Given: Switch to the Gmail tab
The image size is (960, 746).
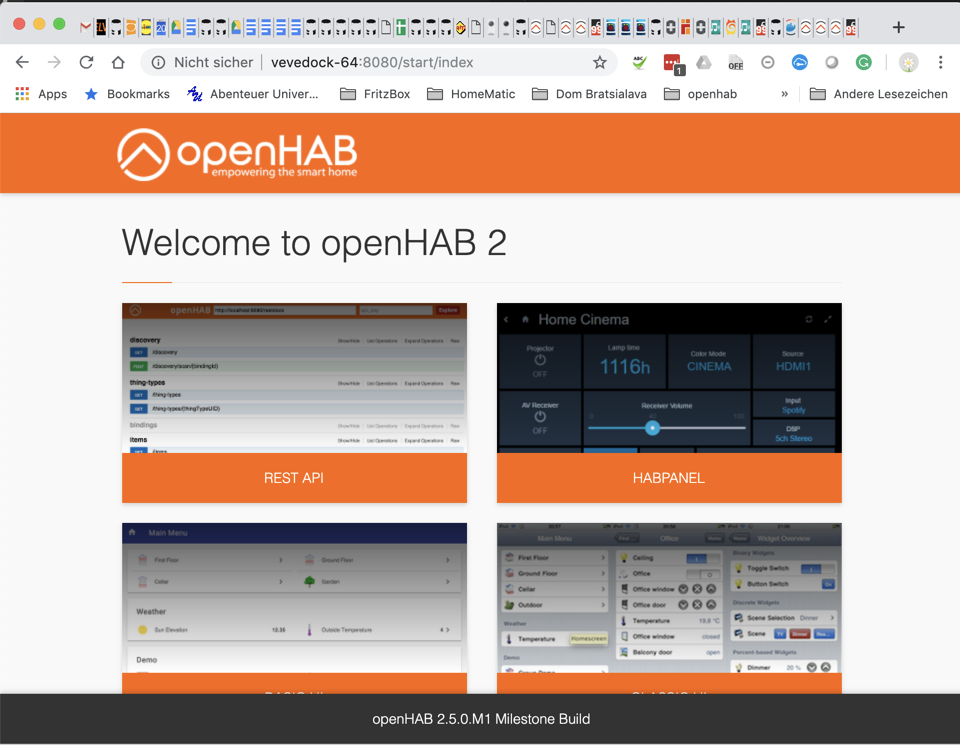Looking at the screenshot, I should click(x=85, y=27).
